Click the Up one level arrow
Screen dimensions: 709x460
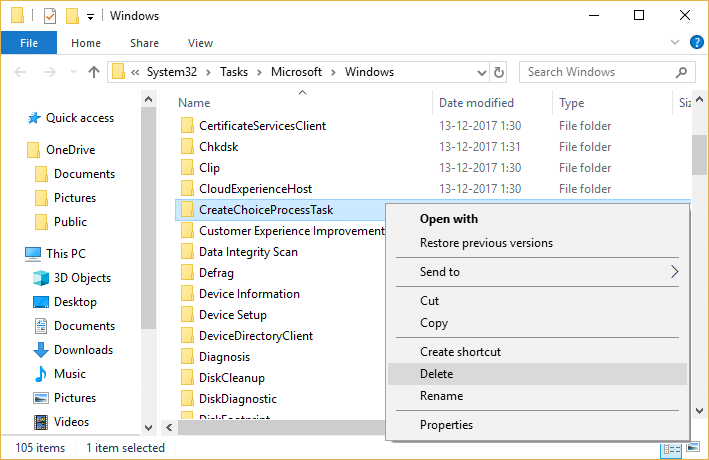[x=94, y=72]
